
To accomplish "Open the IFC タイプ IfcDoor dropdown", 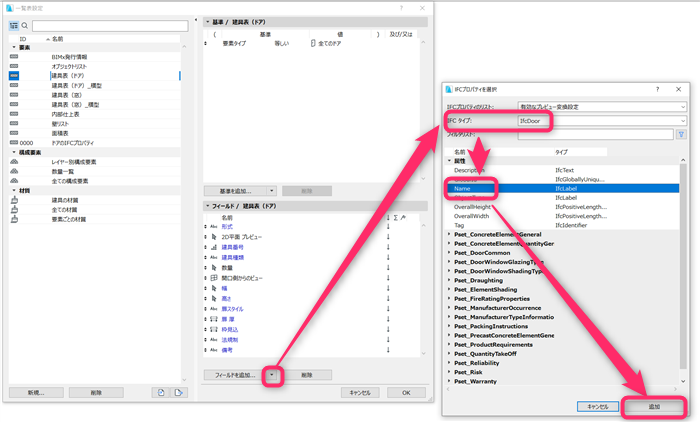I will point(683,121).
